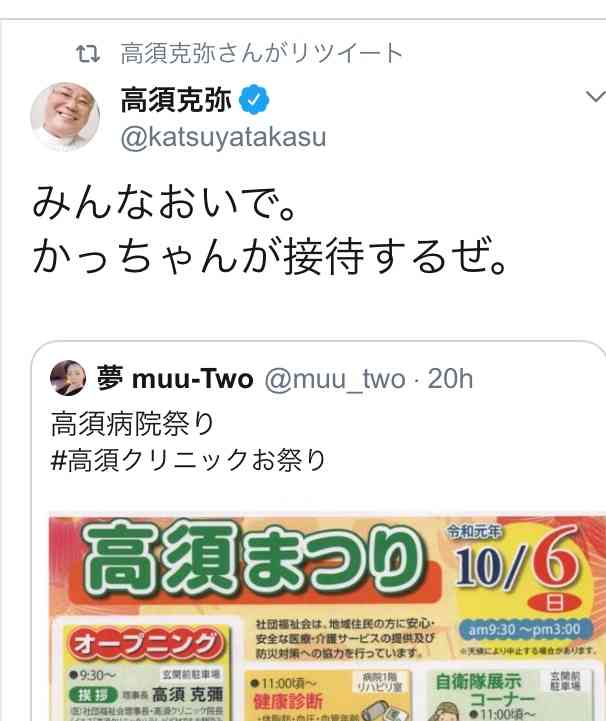Open 高須克弥's profile avatar

[x=65, y=116]
